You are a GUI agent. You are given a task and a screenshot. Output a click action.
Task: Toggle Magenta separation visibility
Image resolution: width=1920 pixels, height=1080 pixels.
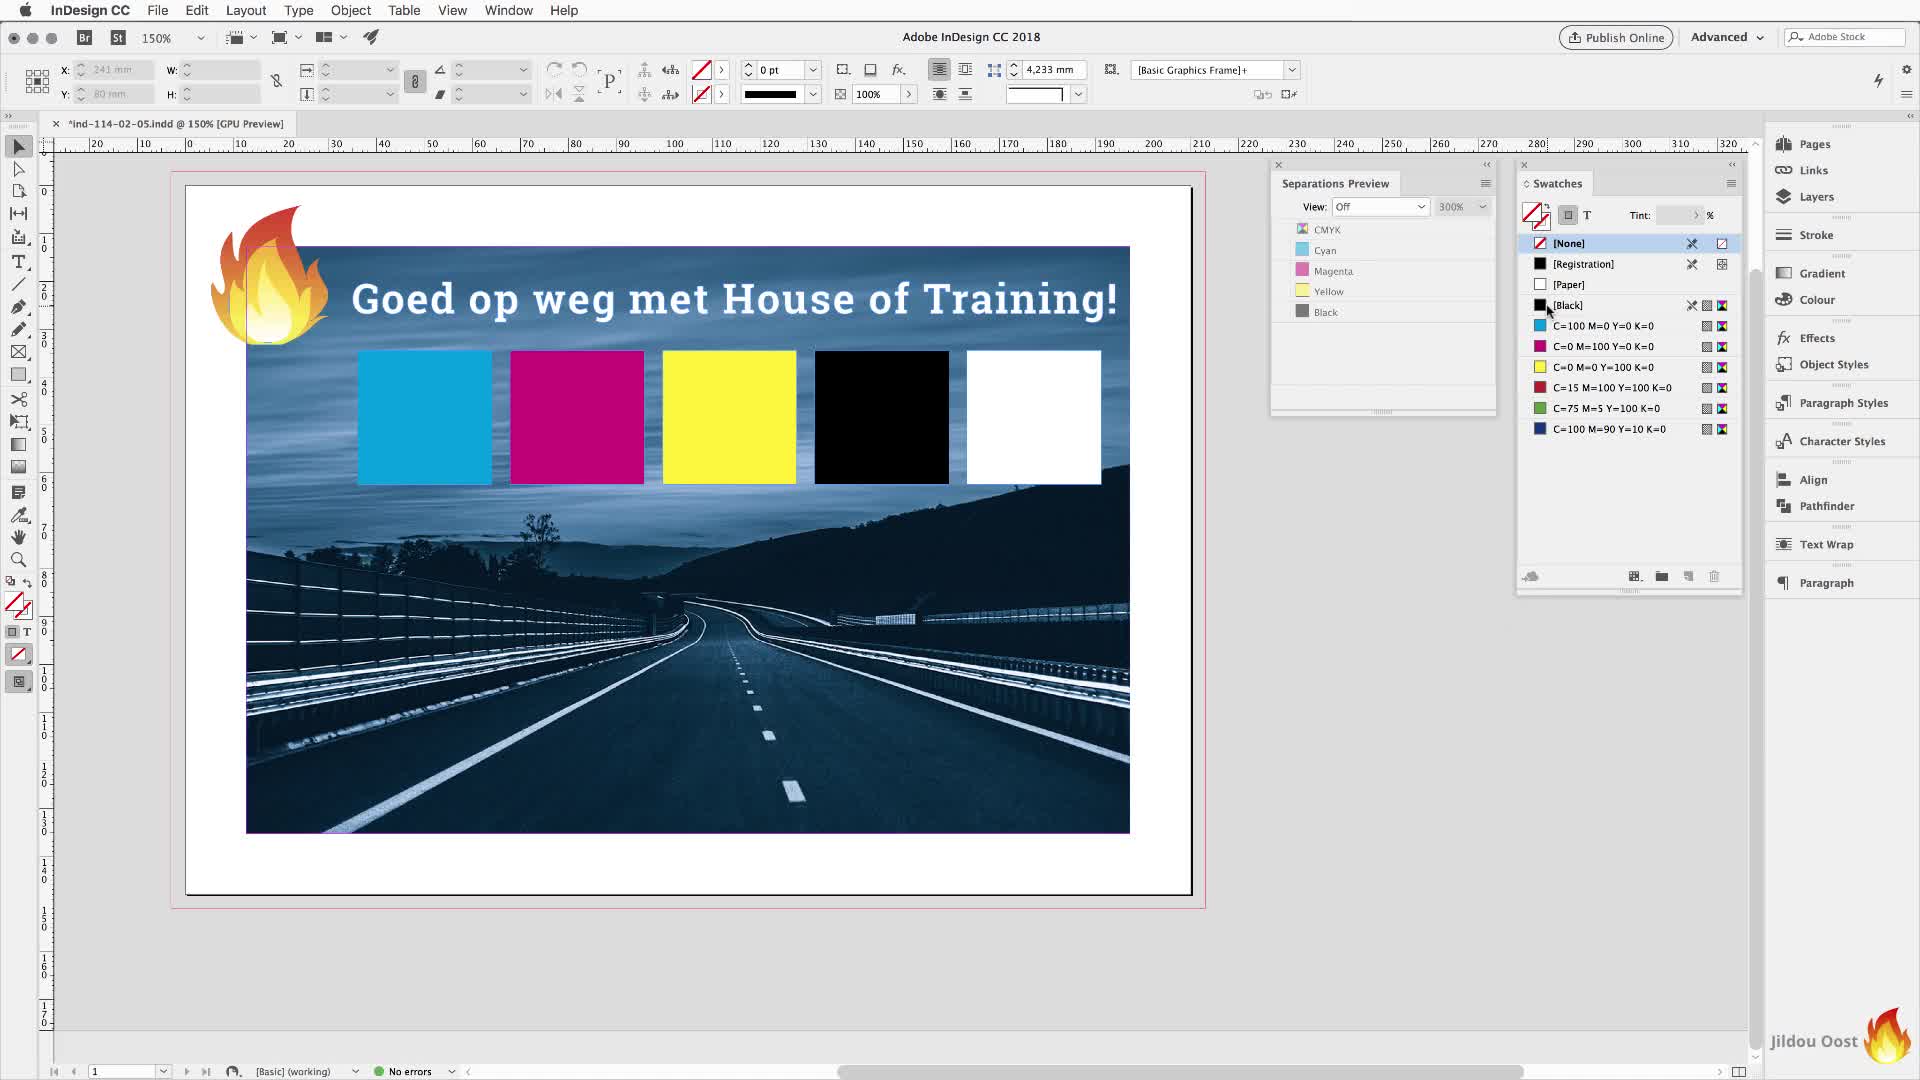pos(1302,270)
